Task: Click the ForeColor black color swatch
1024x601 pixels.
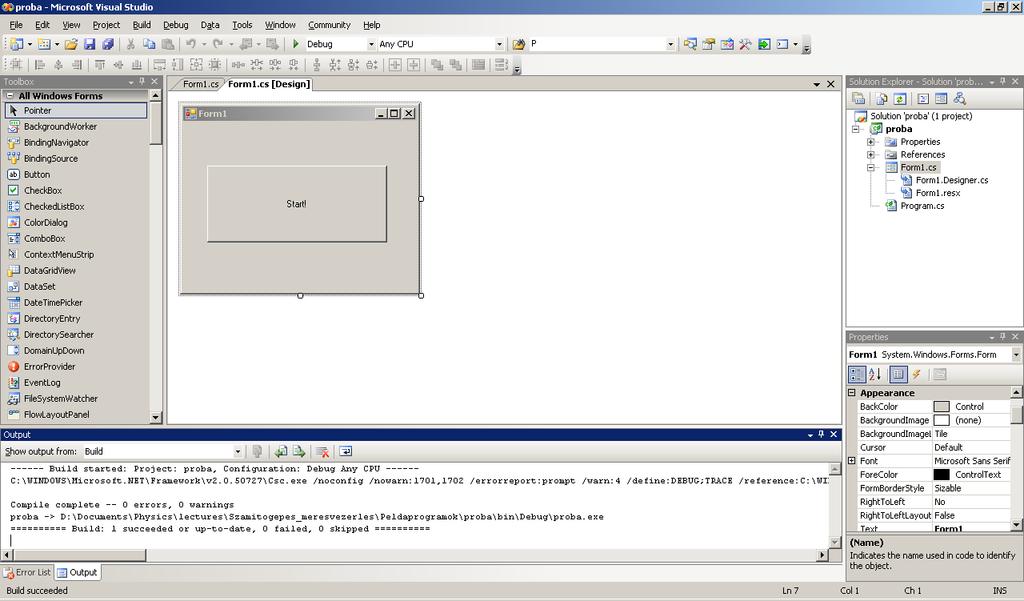Action: (x=941, y=475)
